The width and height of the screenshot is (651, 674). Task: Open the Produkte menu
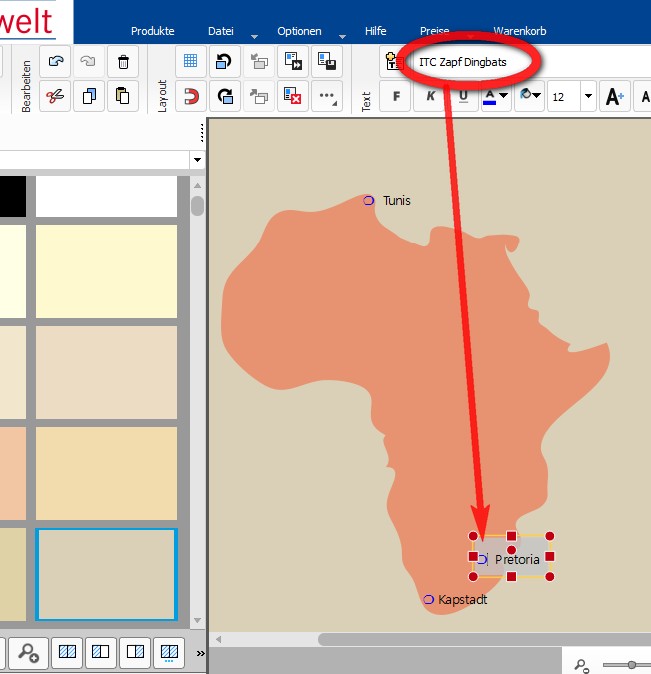pos(152,31)
